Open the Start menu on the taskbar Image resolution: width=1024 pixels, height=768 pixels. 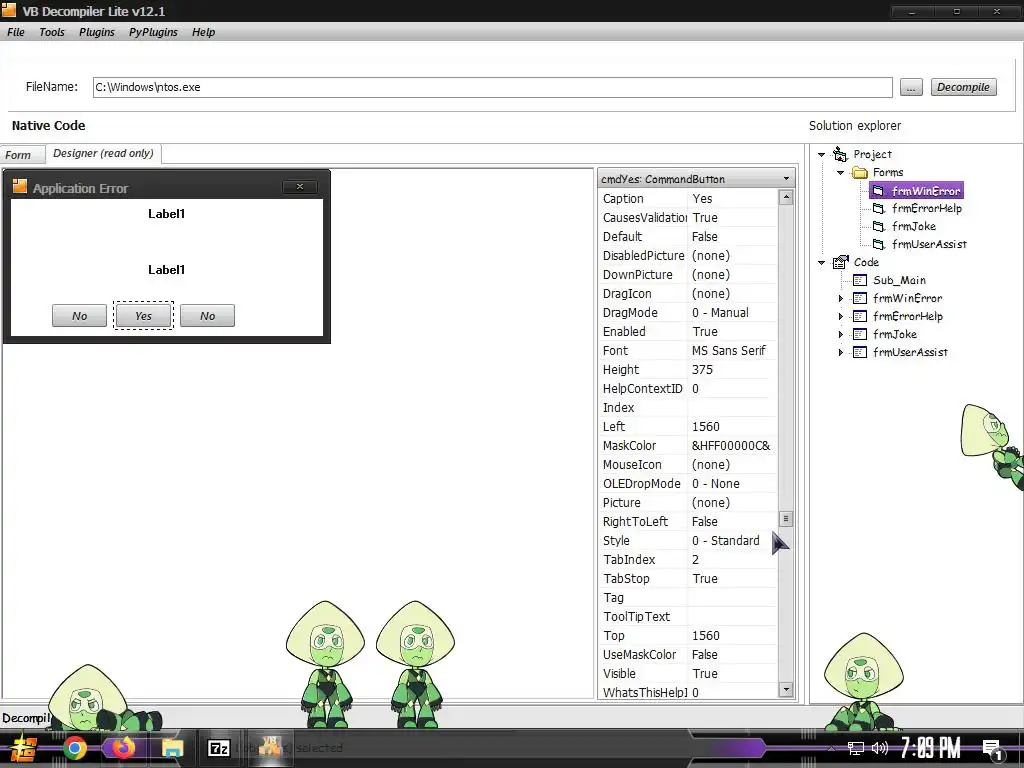[24, 748]
